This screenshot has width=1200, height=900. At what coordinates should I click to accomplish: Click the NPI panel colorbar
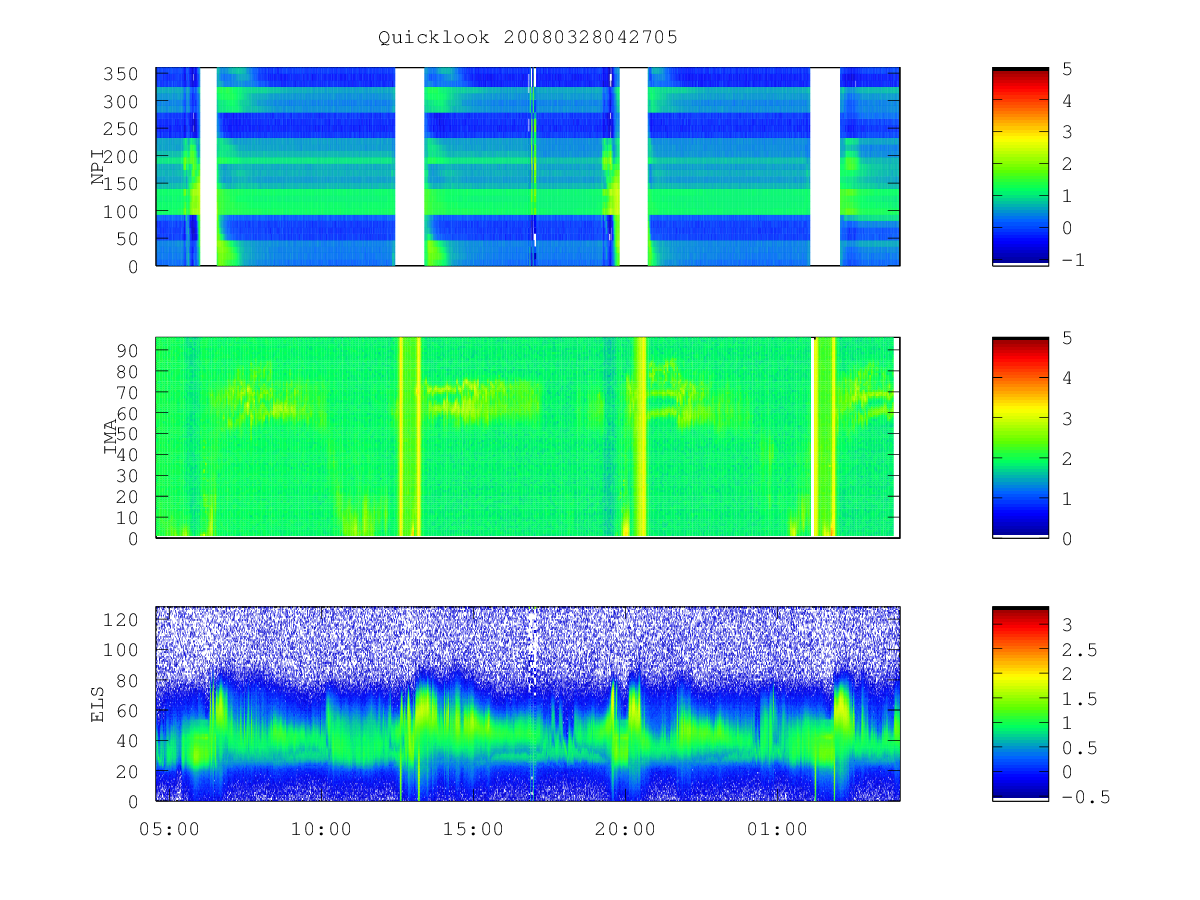point(1020,166)
